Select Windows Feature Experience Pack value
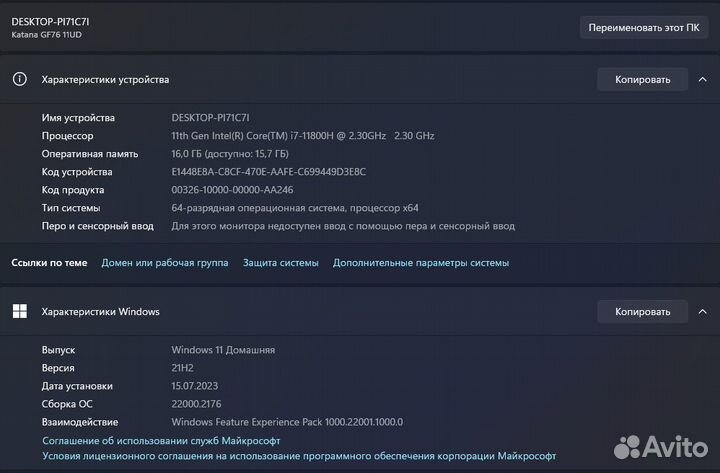The image size is (720, 473). (x=287, y=422)
